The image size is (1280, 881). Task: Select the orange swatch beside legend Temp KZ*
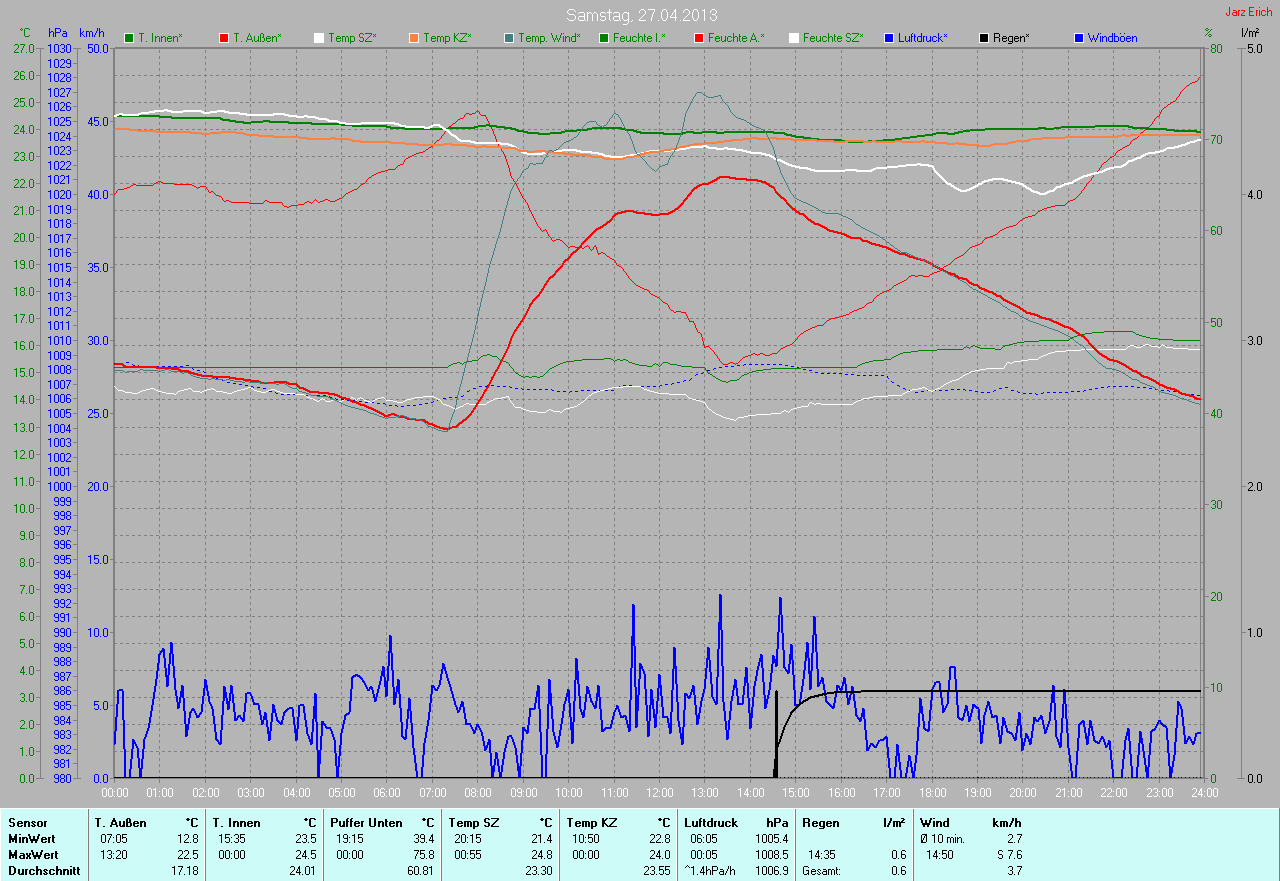click(414, 38)
